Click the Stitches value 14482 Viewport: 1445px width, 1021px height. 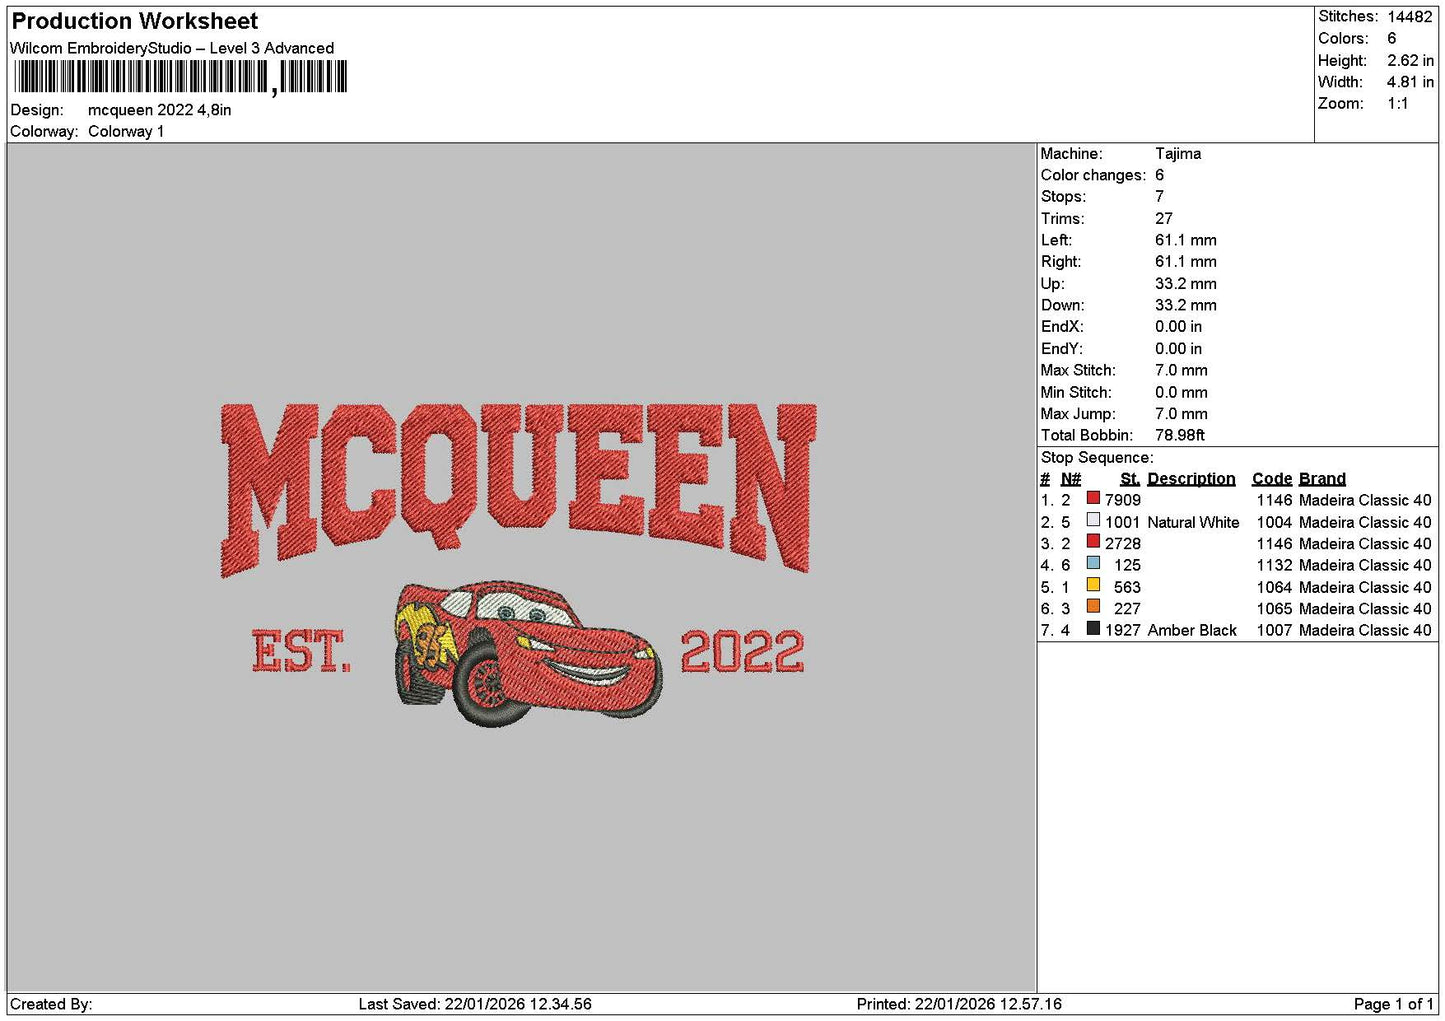coord(1410,17)
